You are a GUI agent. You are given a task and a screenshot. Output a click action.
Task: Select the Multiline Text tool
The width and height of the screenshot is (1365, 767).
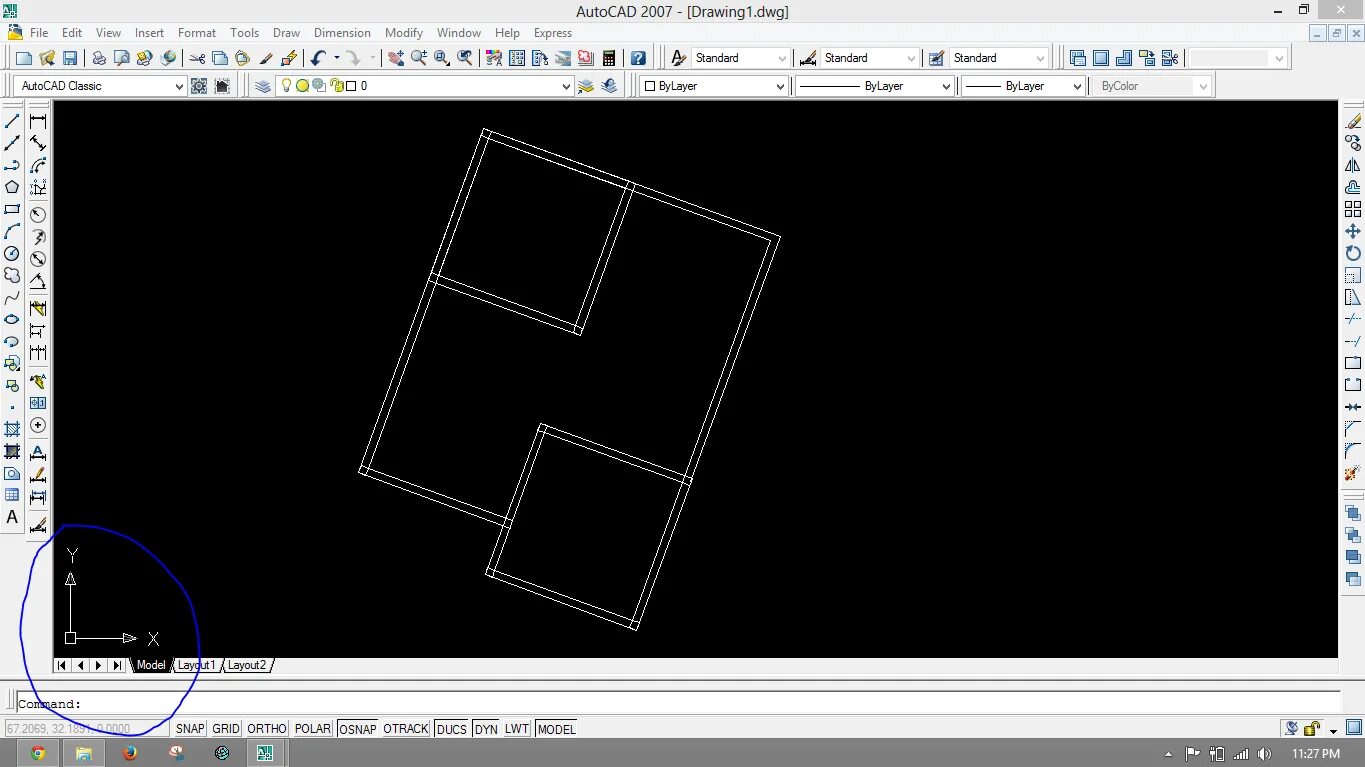(12, 517)
